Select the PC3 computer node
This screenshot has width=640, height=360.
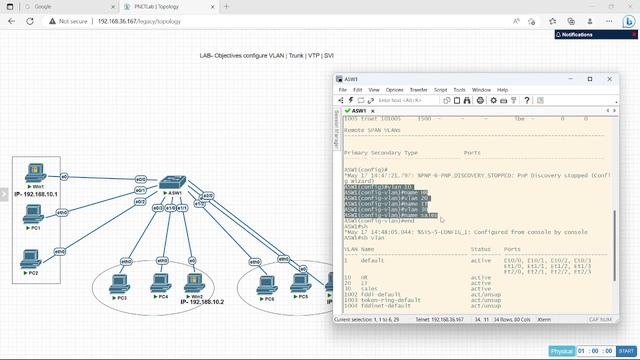(119, 284)
